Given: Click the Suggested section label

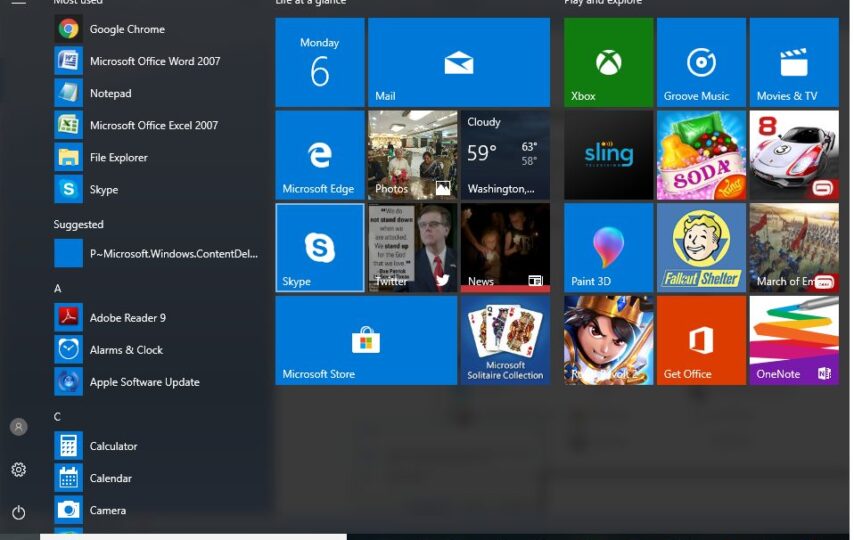Looking at the screenshot, I should (78, 224).
